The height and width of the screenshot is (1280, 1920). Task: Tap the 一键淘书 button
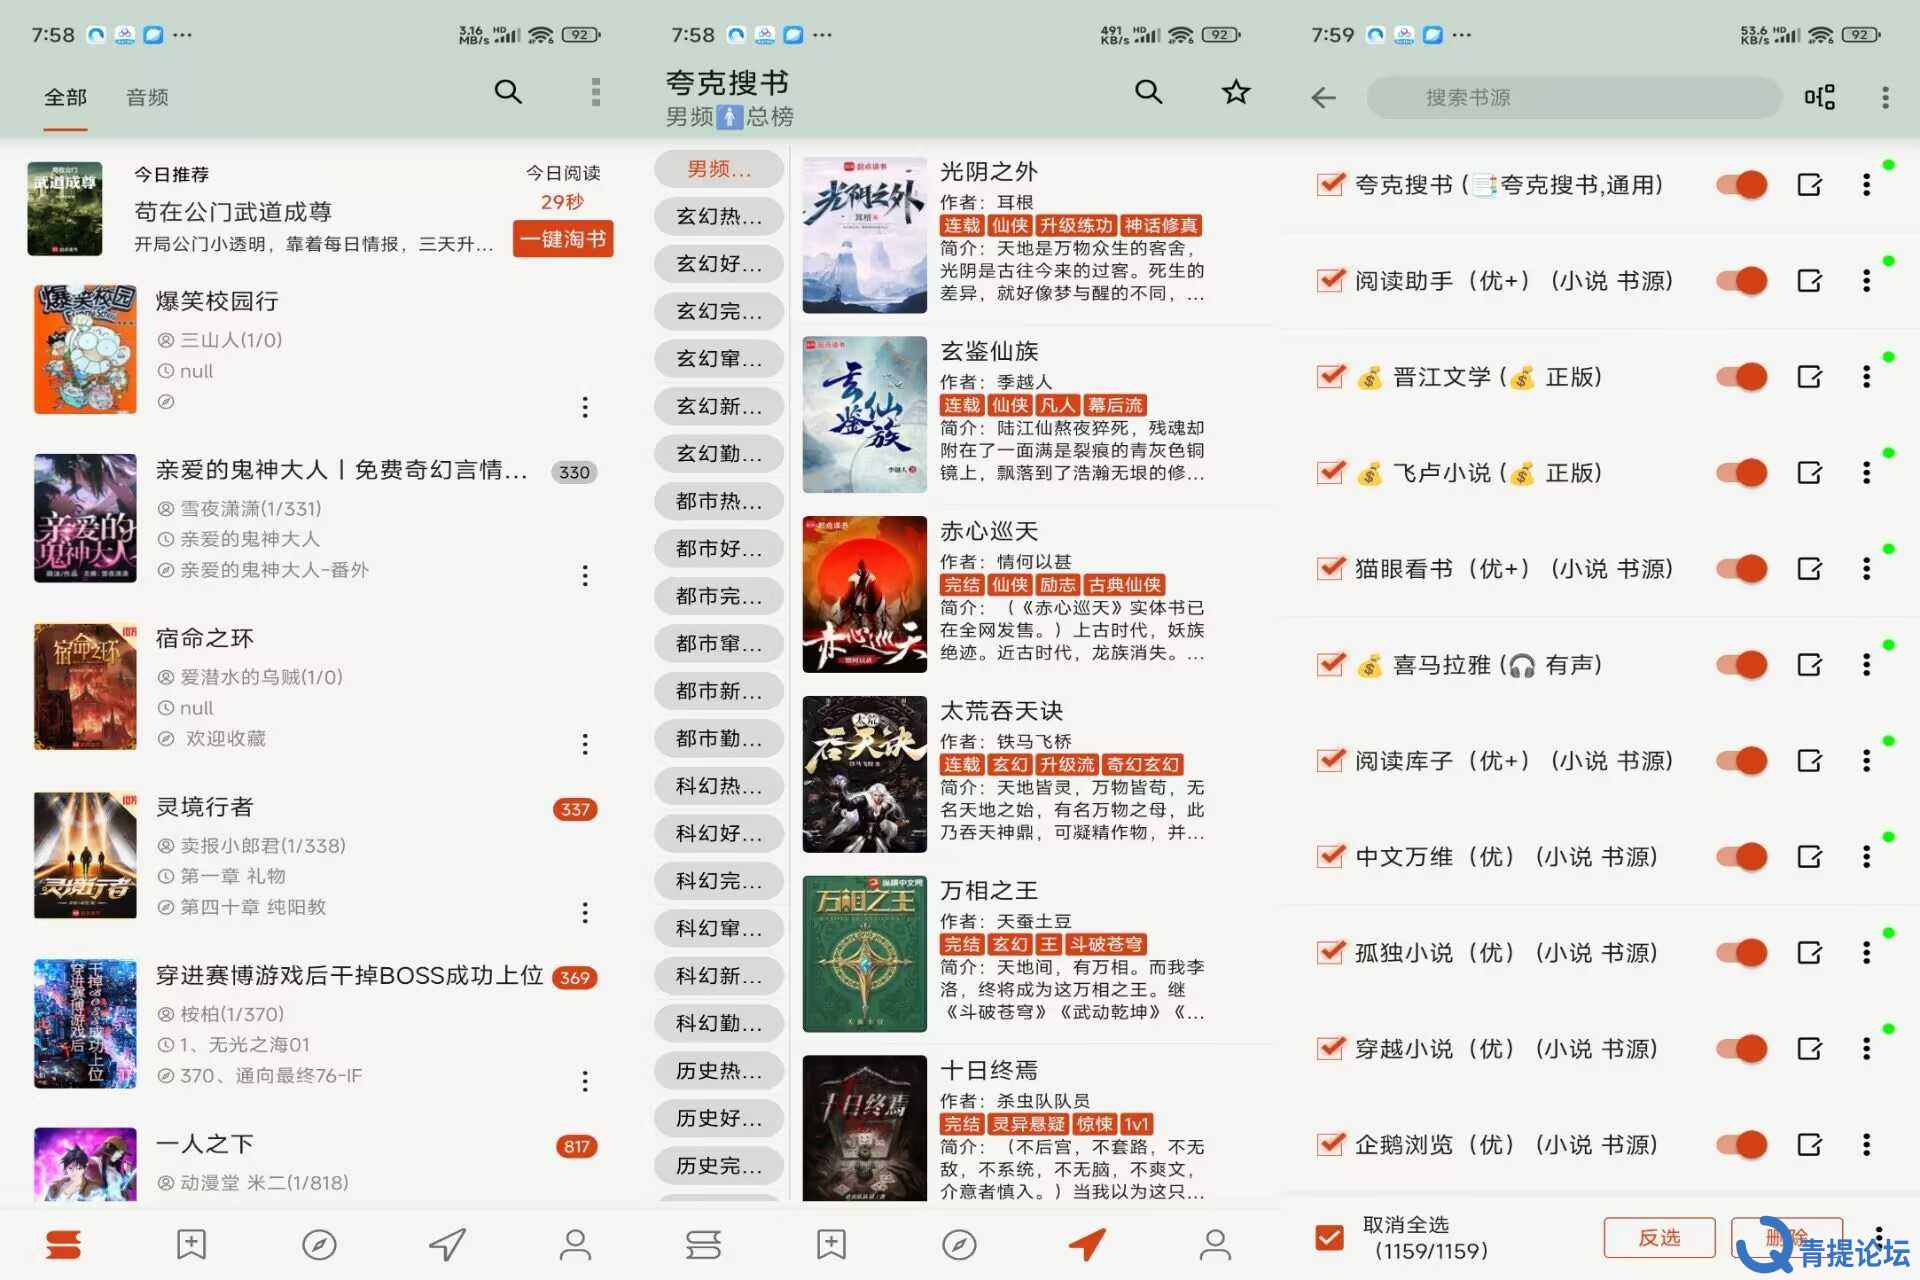(563, 240)
